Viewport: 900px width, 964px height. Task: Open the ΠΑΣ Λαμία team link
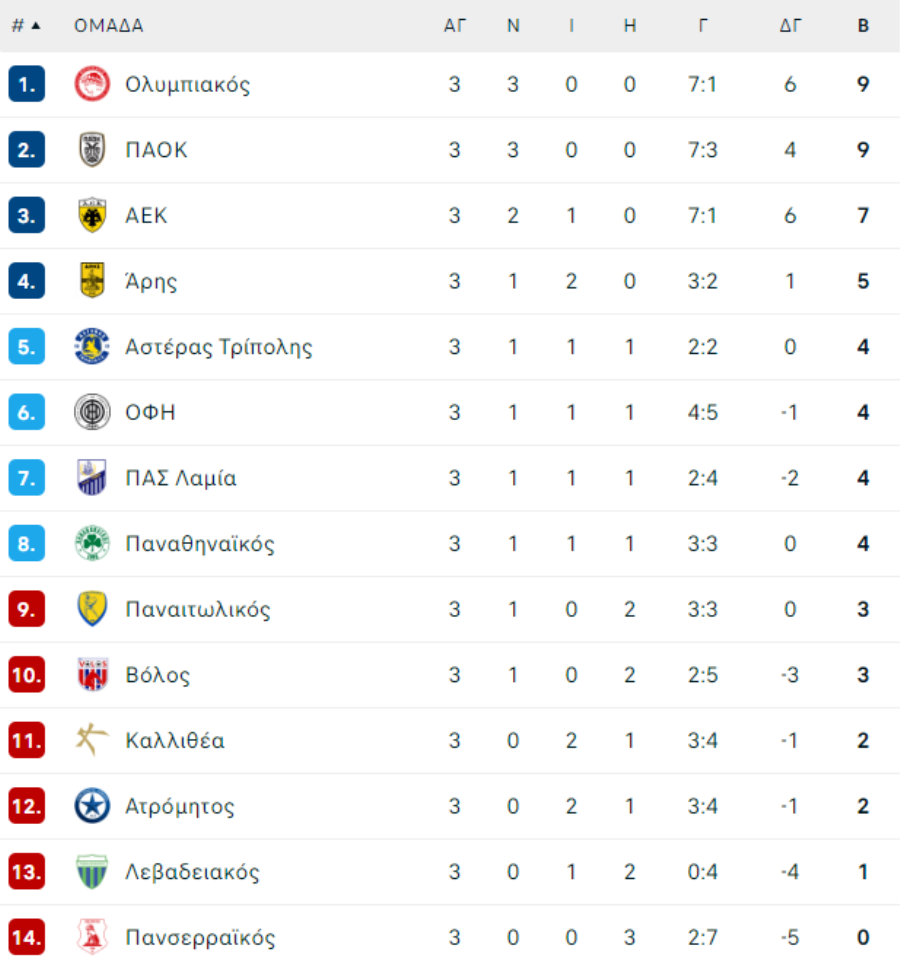tap(181, 478)
